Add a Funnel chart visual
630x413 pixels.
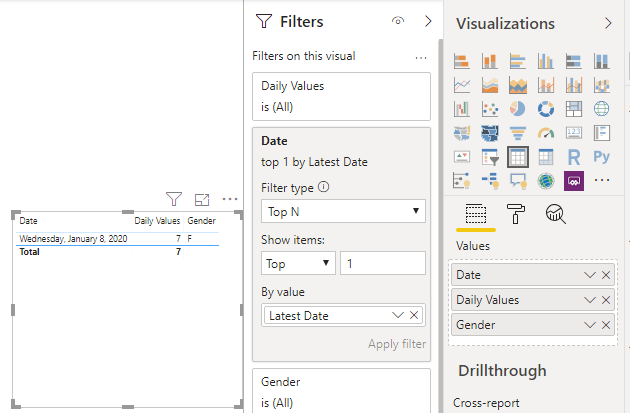coord(518,133)
